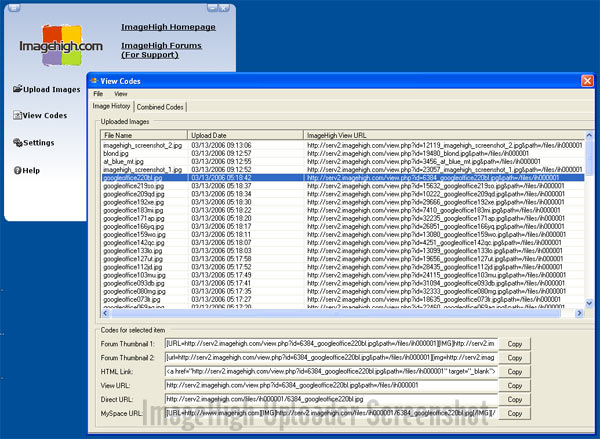600x439 pixels.
Task: Click the Forum Thumbnail 2 text field
Action: click(331, 357)
